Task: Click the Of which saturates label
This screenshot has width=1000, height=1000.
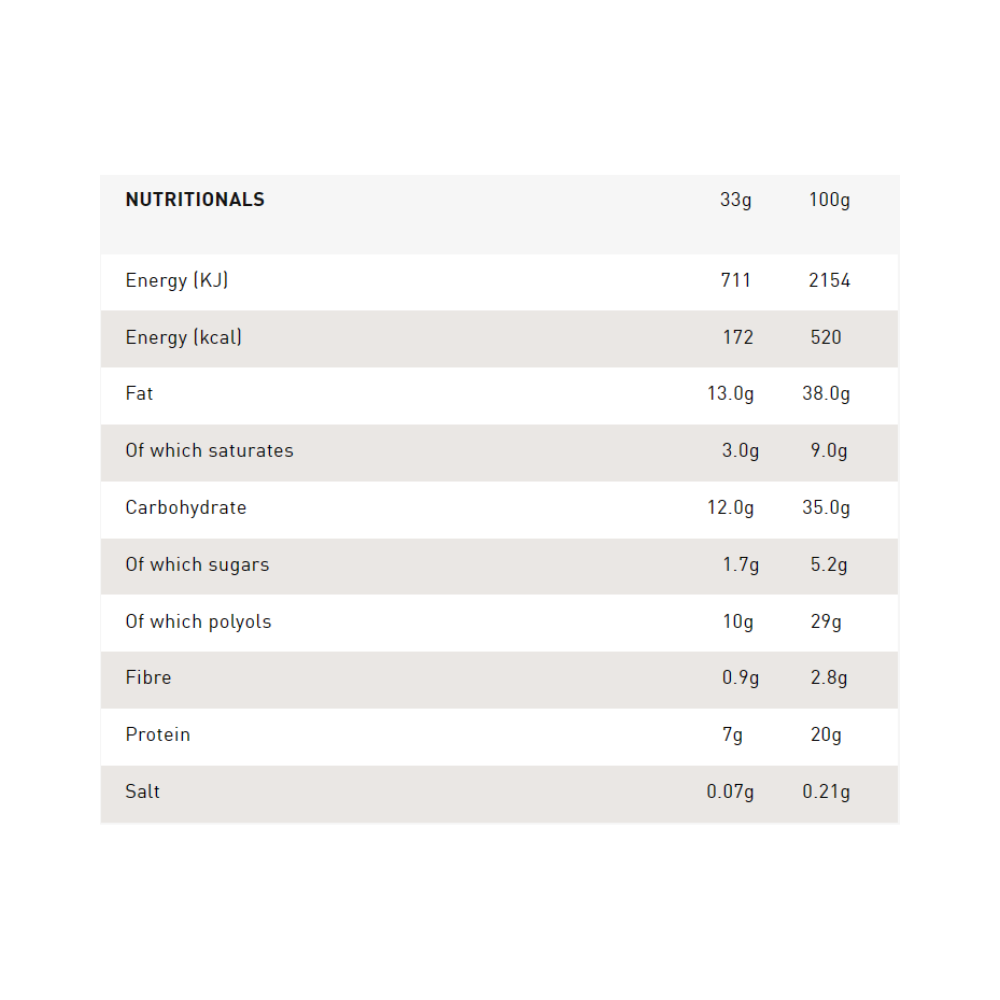Action: click(210, 451)
